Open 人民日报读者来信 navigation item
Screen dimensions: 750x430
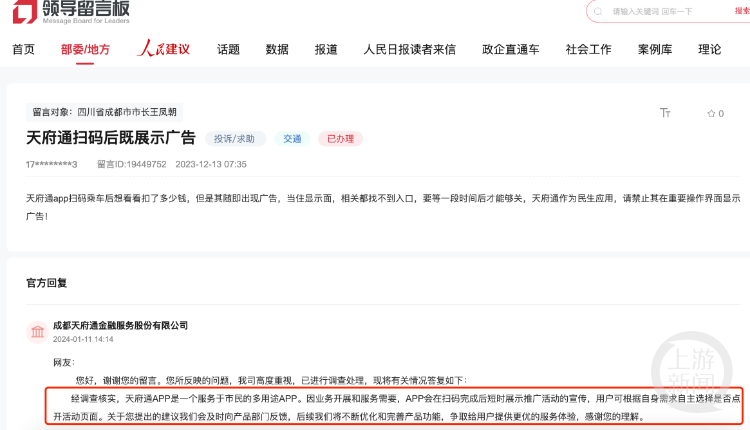(x=409, y=49)
